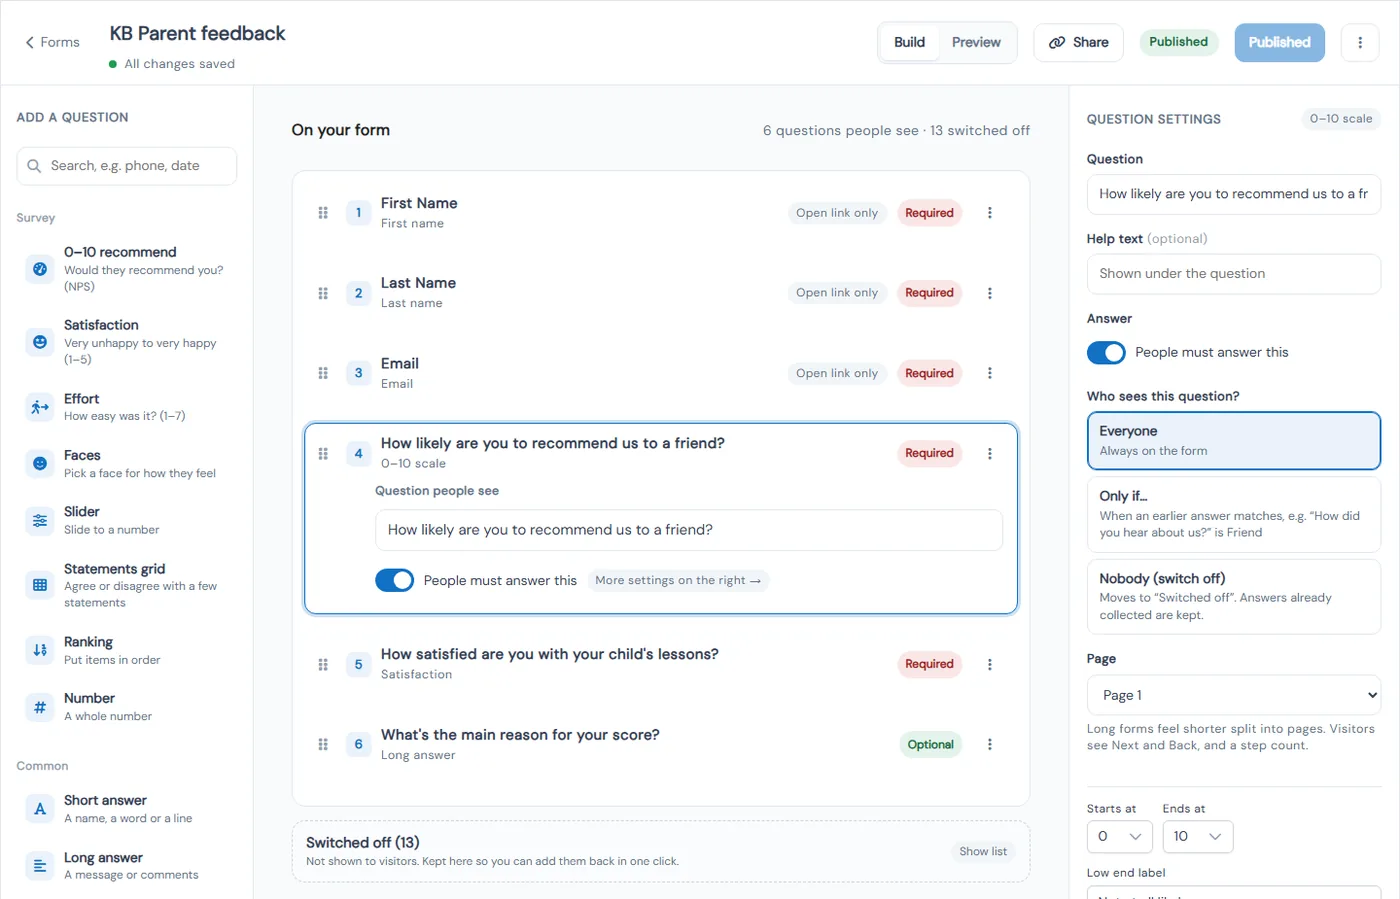Open the Page 1 dropdown
The width and height of the screenshot is (1400, 899).
(1234, 695)
